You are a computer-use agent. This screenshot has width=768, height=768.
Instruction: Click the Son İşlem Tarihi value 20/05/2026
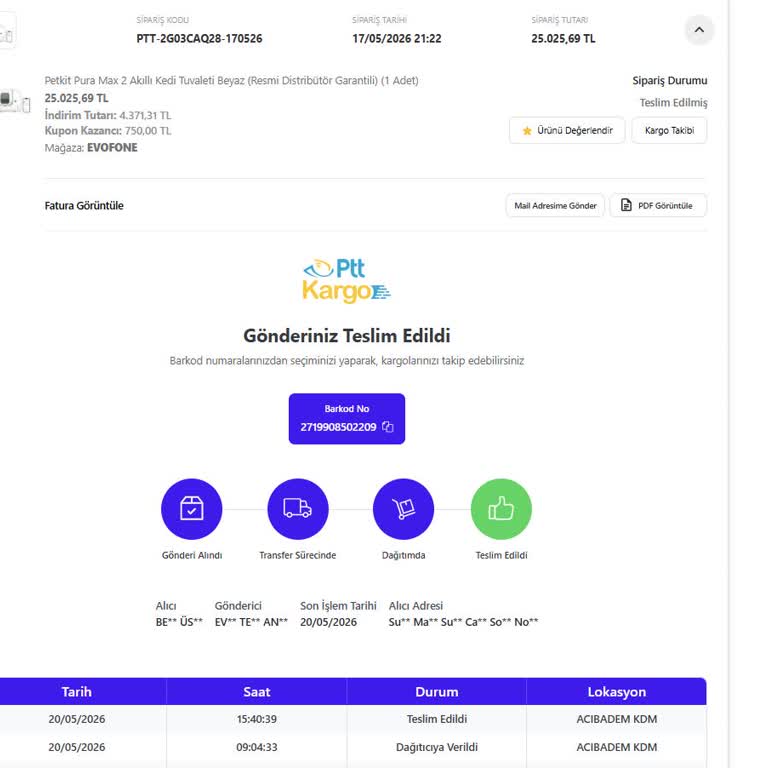click(328, 622)
